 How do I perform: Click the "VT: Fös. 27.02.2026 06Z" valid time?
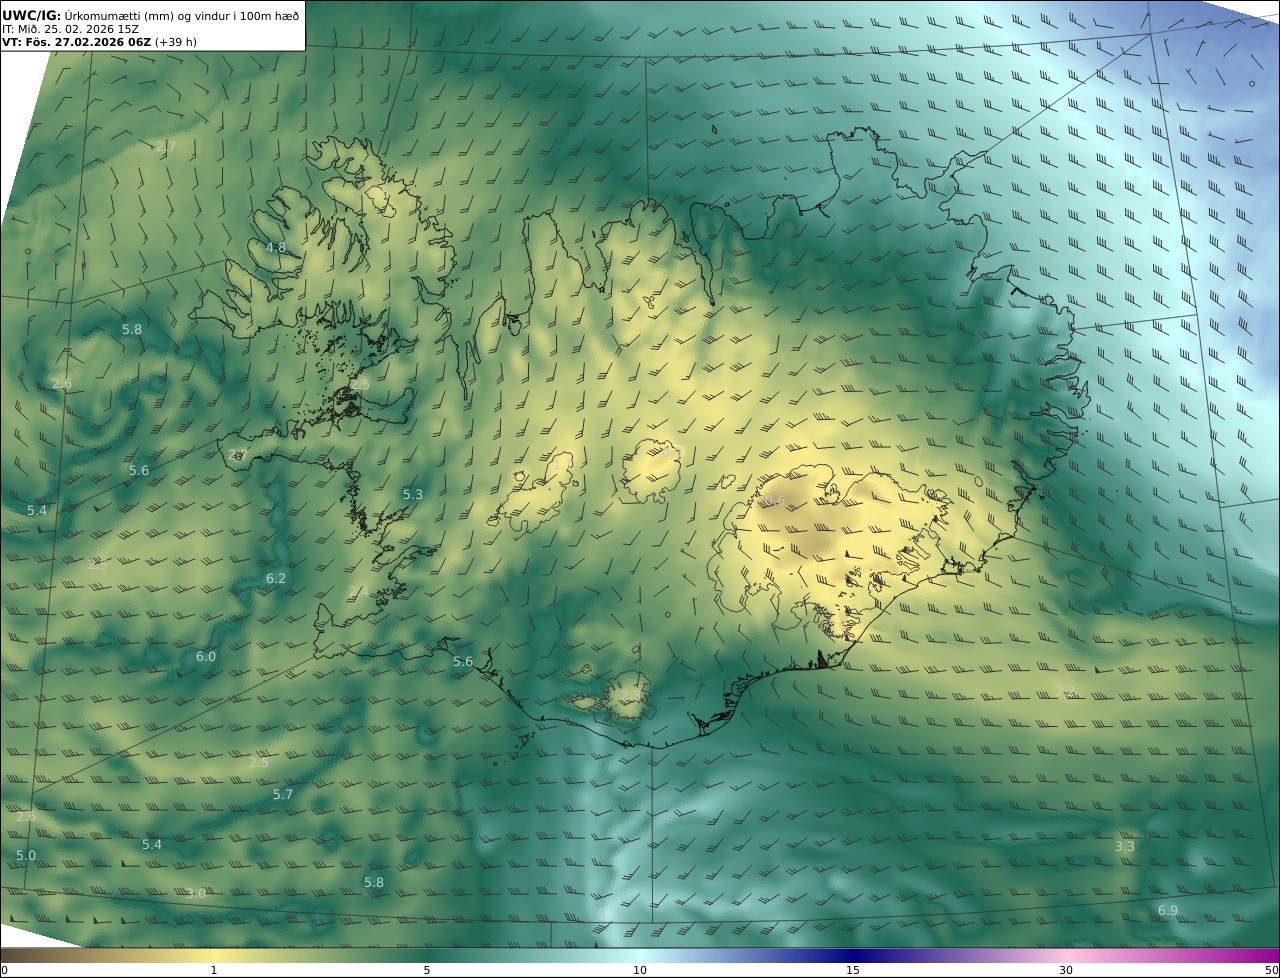[77, 42]
